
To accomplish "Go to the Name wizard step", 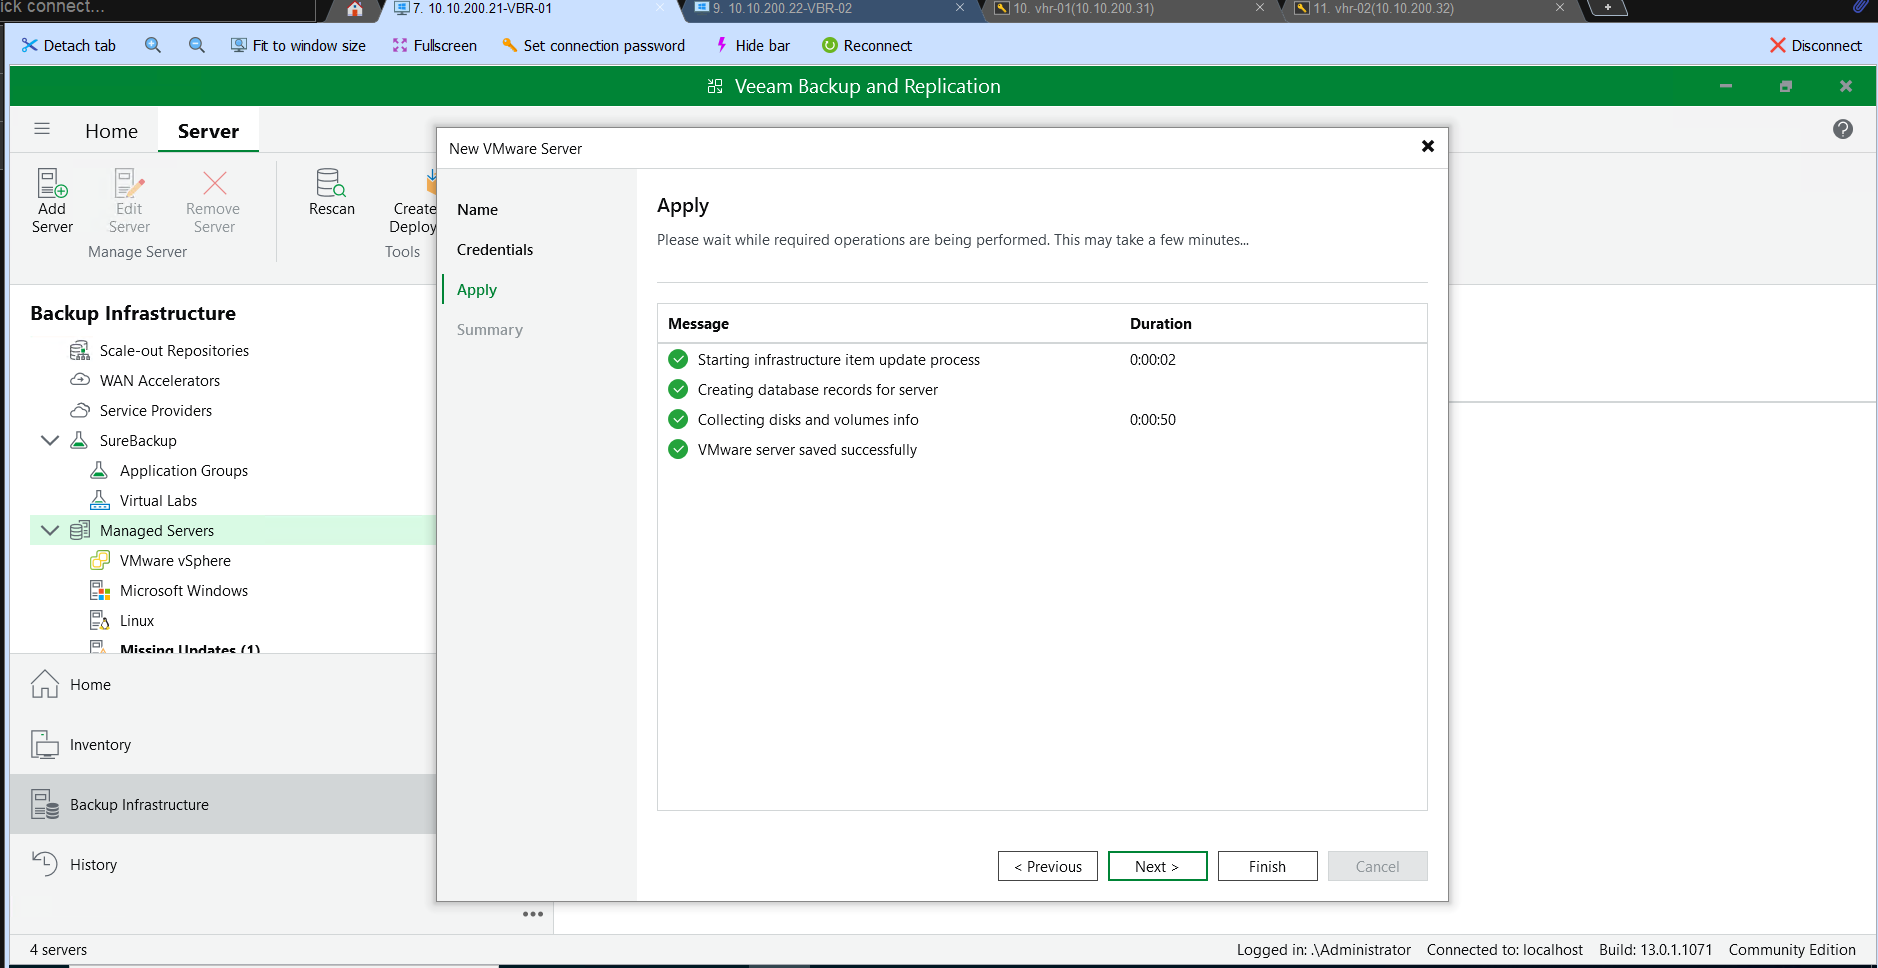I will pyautogui.click(x=477, y=210).
